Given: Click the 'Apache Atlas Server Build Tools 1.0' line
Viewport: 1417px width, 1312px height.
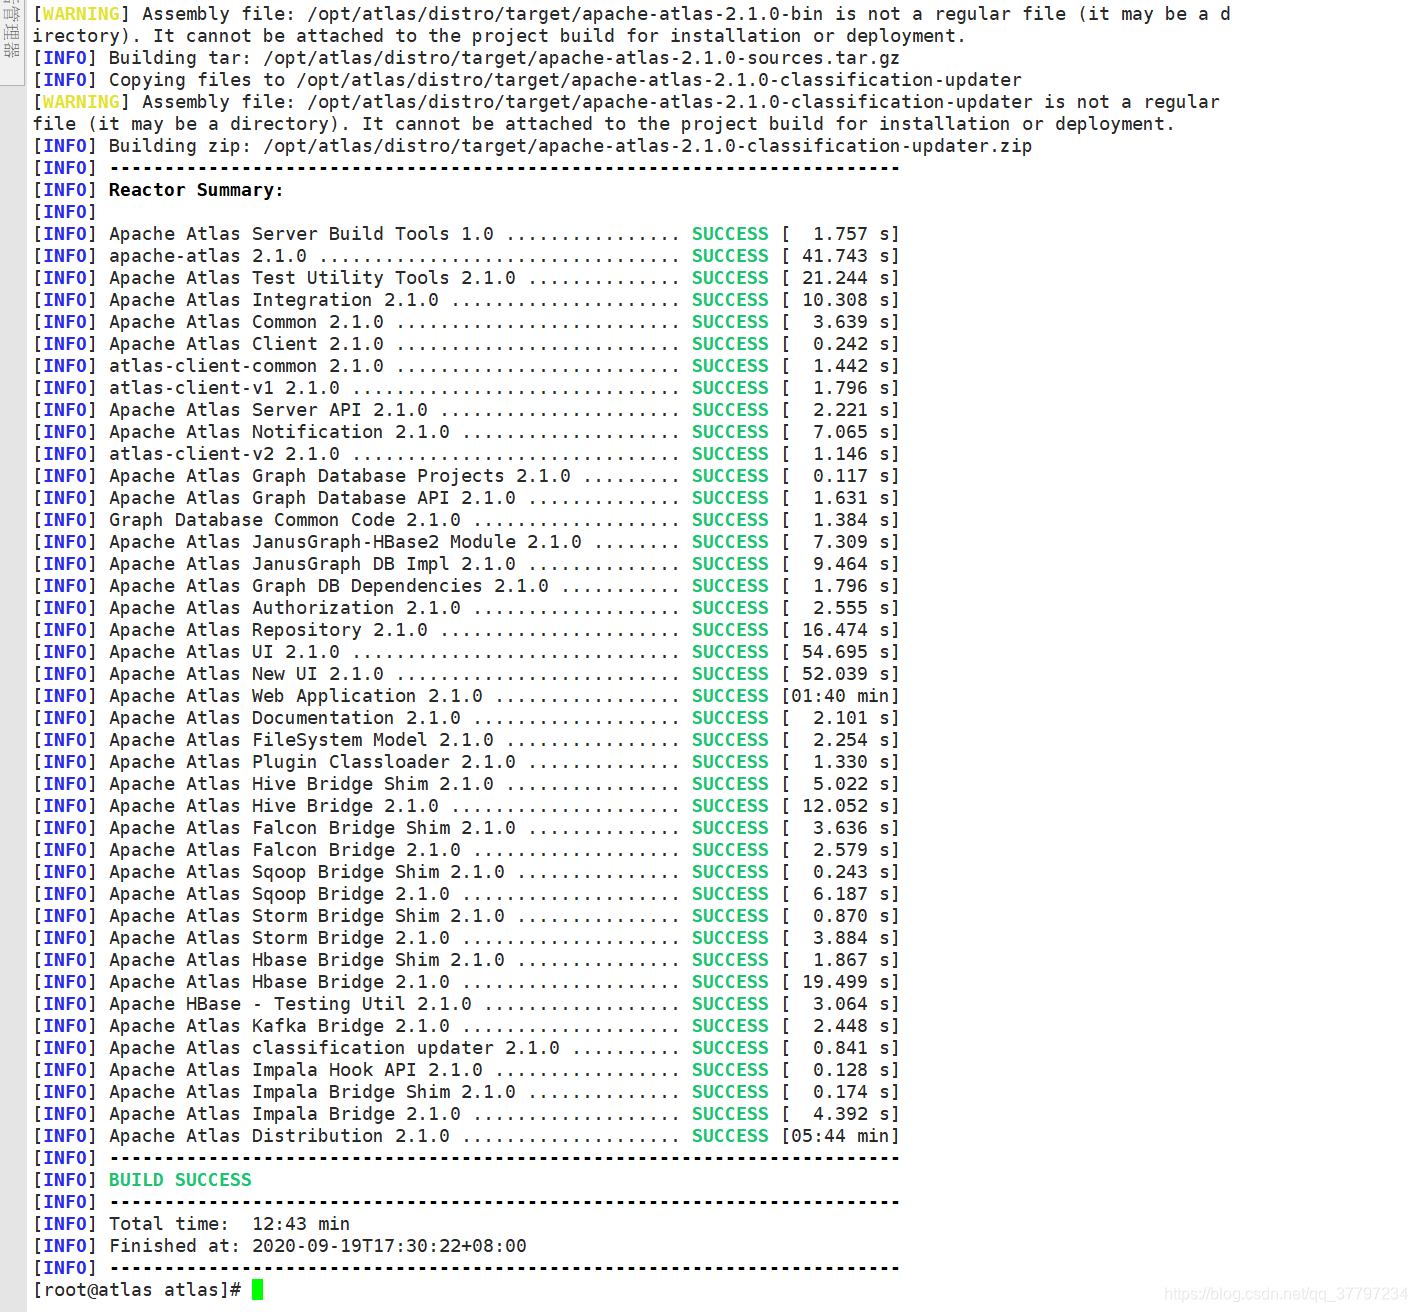Looking at the screenshot, I should [466, 234].
